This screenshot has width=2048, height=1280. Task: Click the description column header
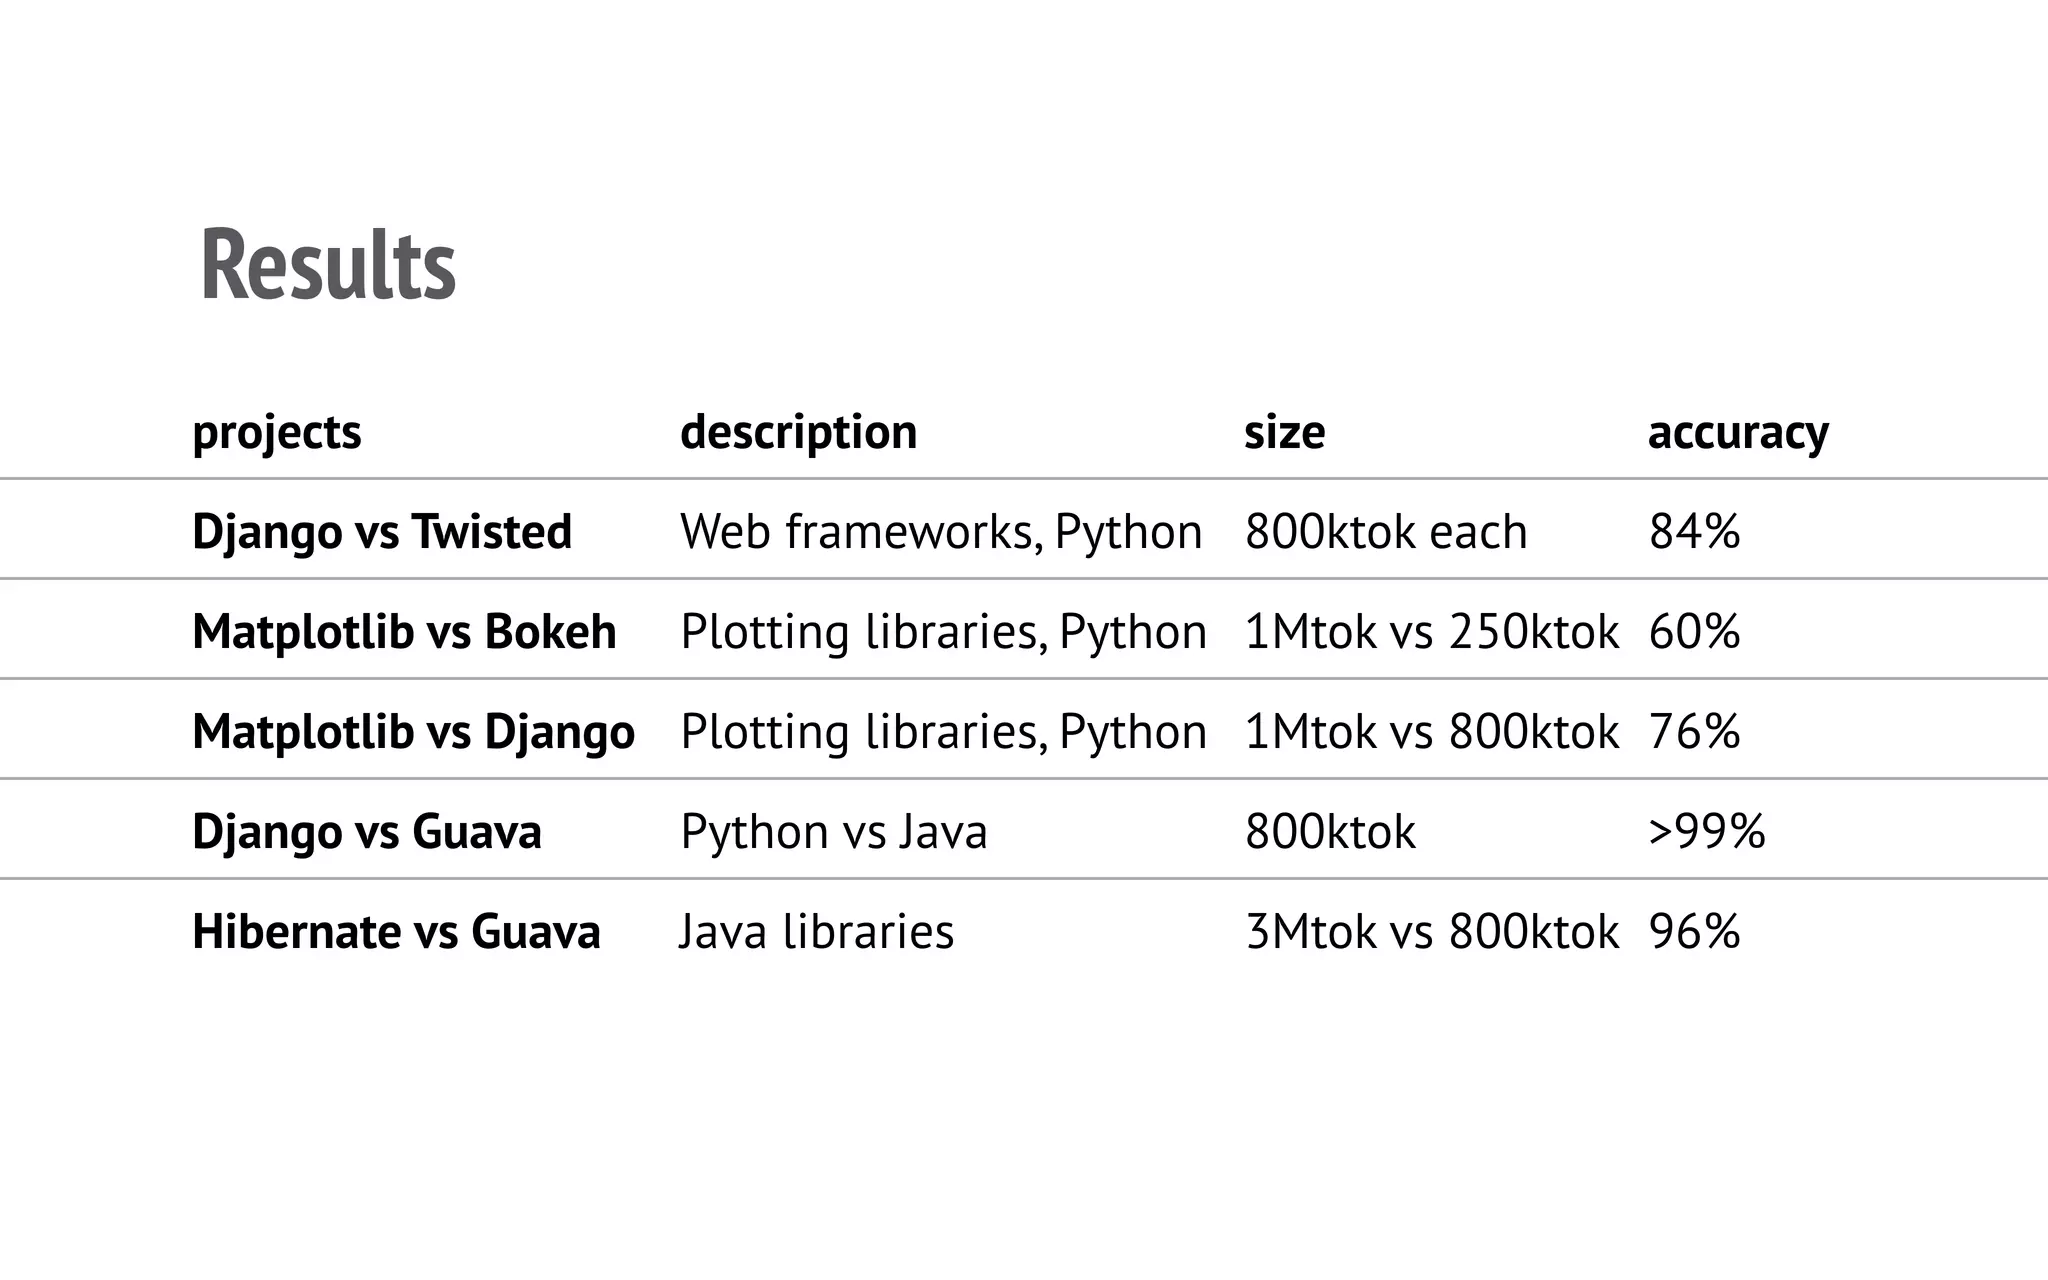(798, 432)
